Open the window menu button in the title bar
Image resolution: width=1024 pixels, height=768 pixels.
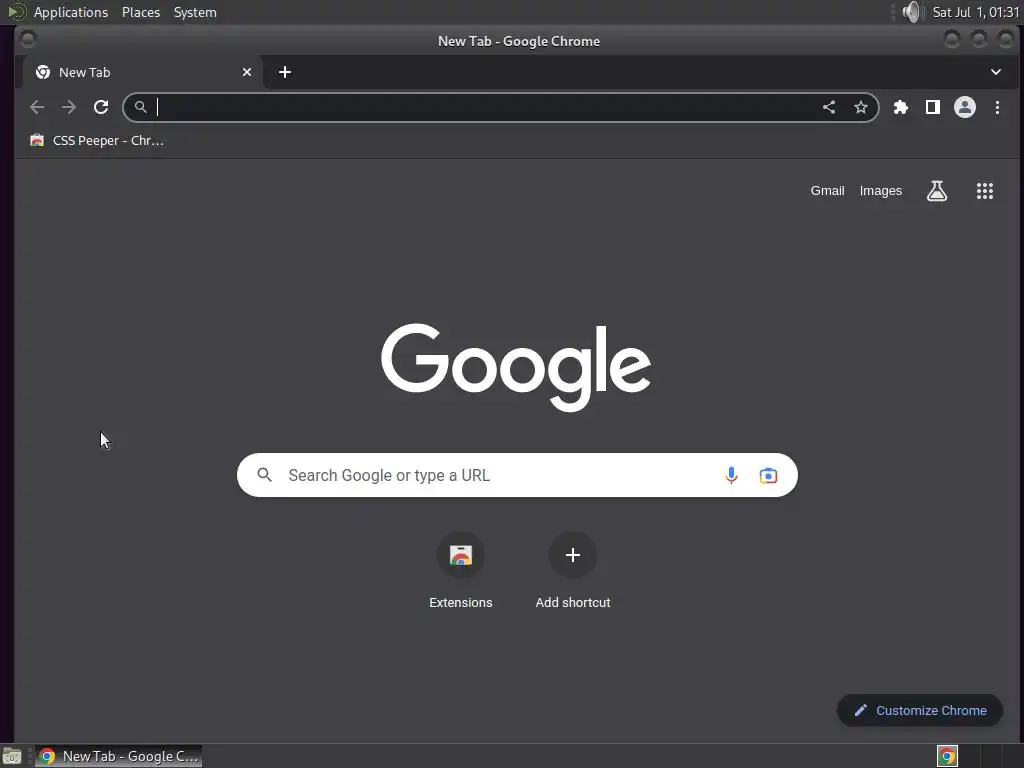[x=27, y=39]
